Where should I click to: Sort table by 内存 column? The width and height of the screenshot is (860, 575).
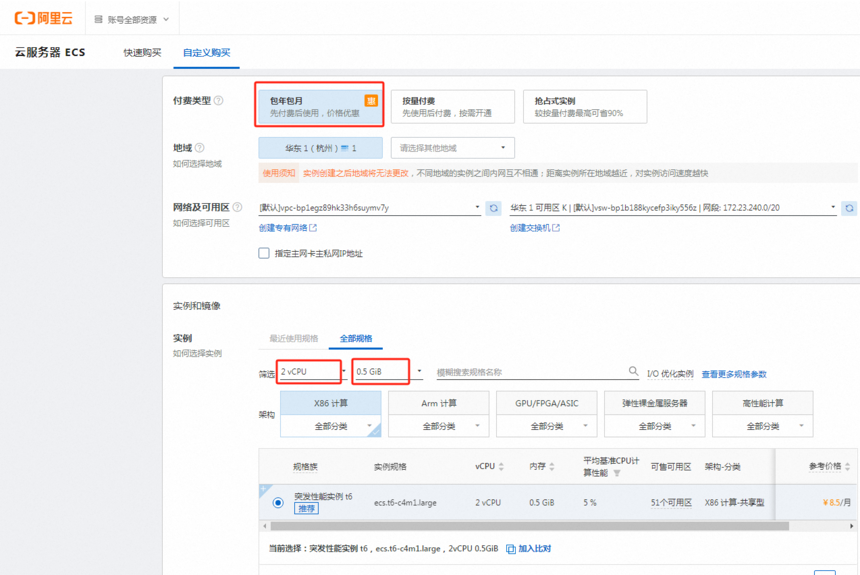pos(552,466)
